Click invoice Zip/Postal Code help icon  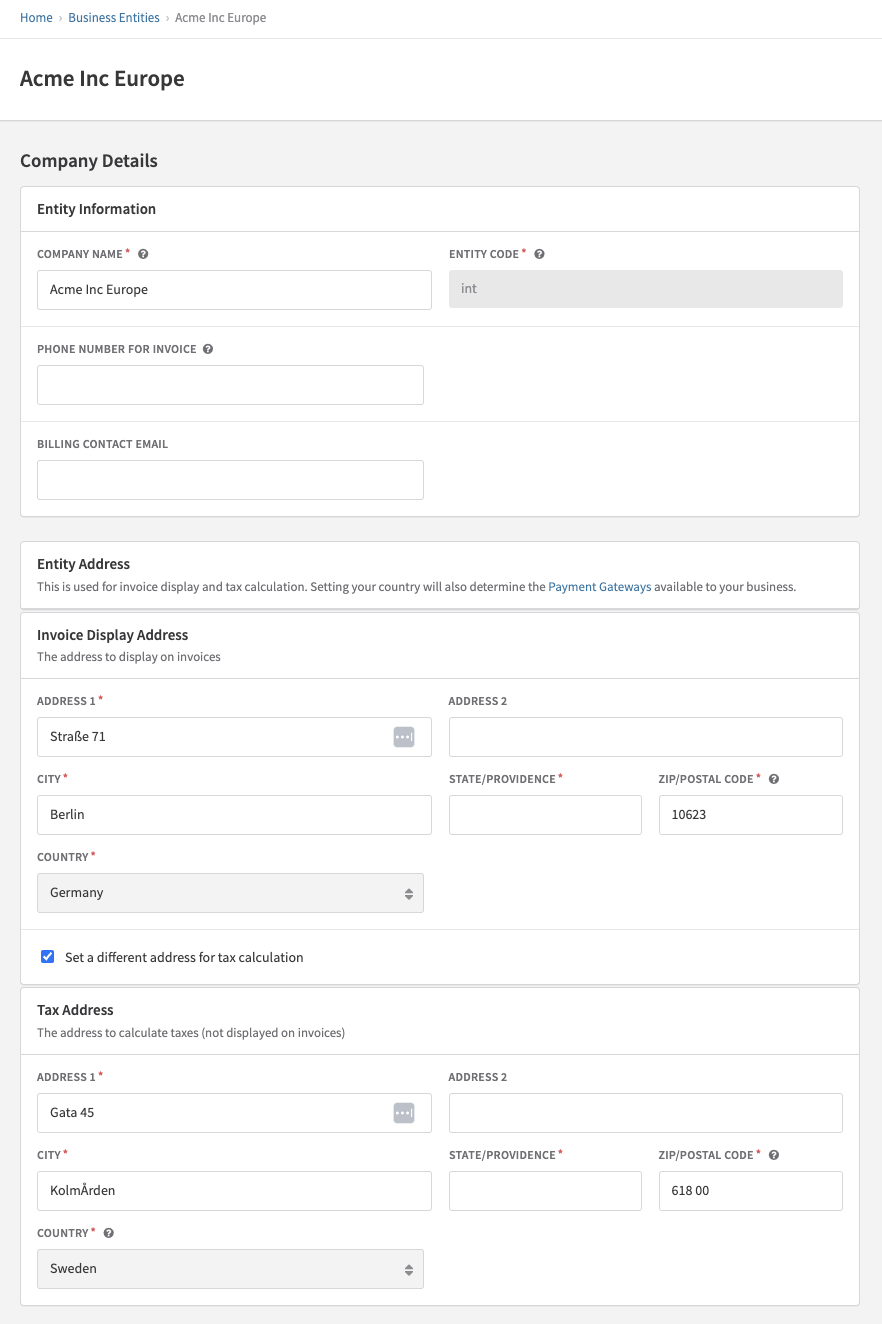click(x=774, y=779)
